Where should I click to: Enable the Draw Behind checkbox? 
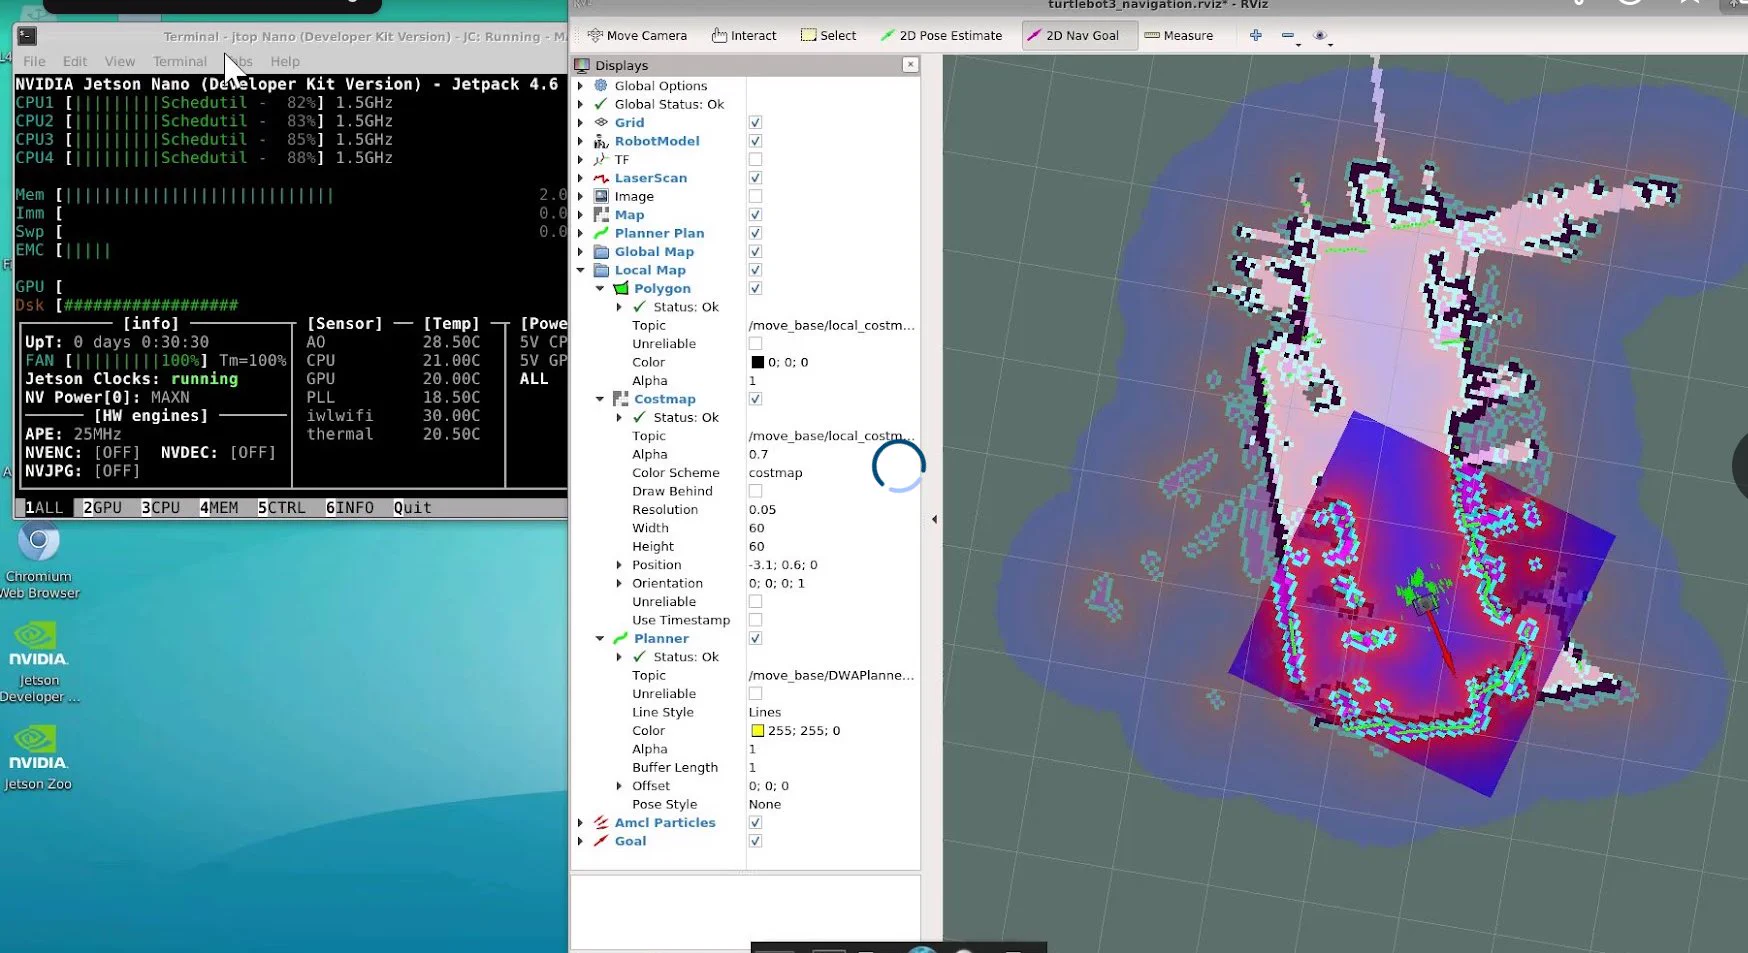755,491
